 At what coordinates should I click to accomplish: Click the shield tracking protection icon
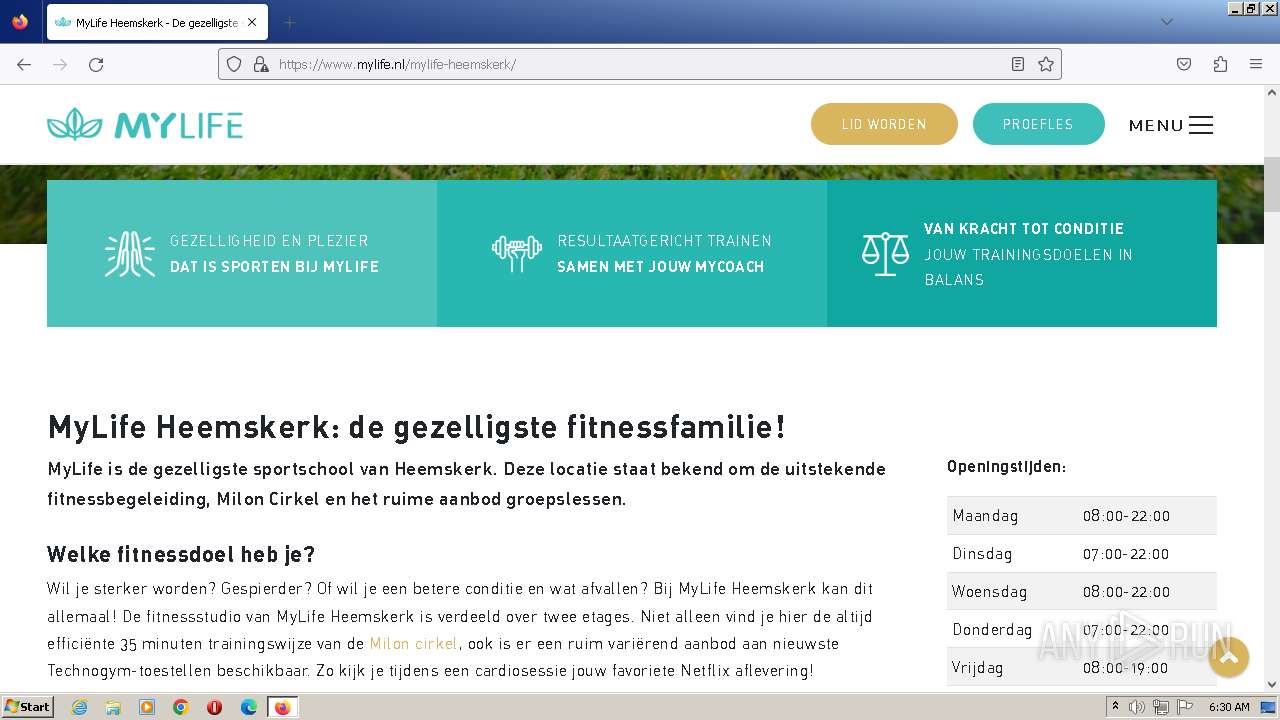pos(234,64)
